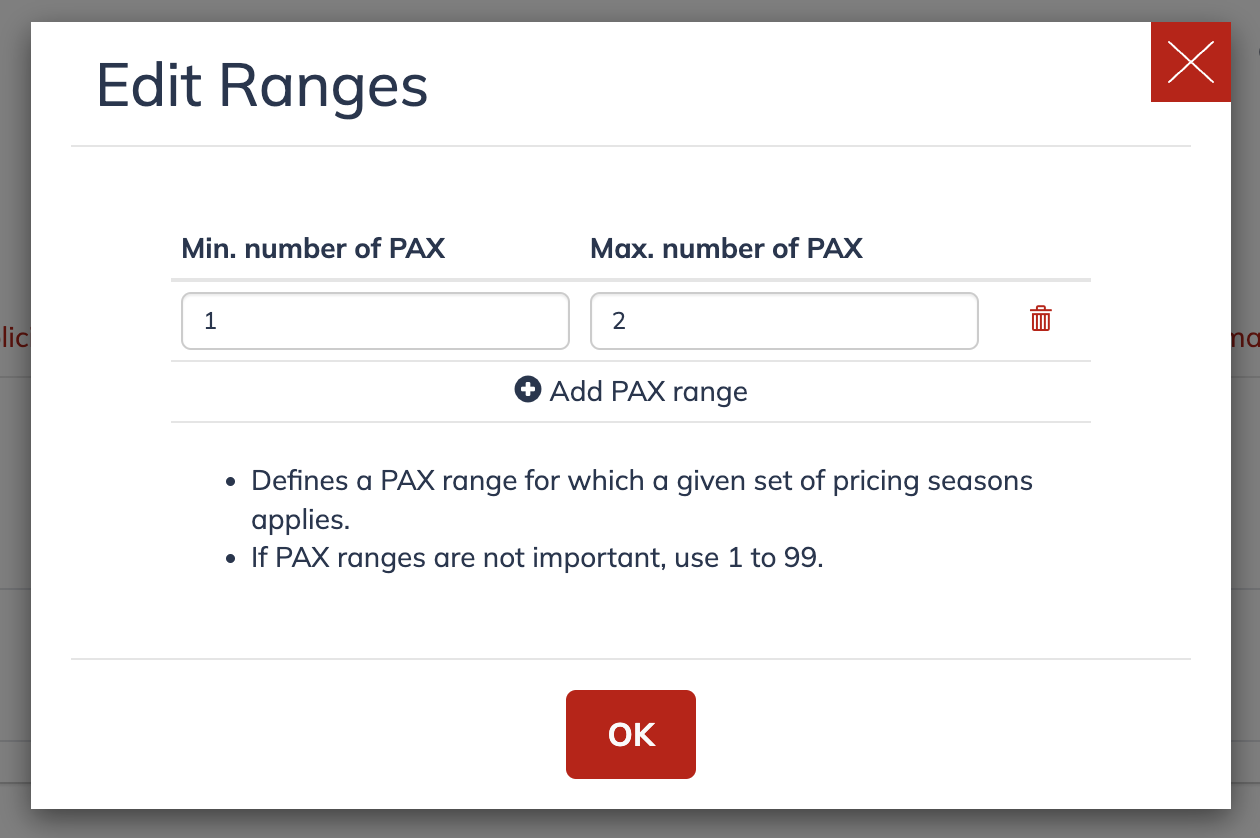
Task: Click the plus circle icon beside Add PAX range
Action: point(527,390)
